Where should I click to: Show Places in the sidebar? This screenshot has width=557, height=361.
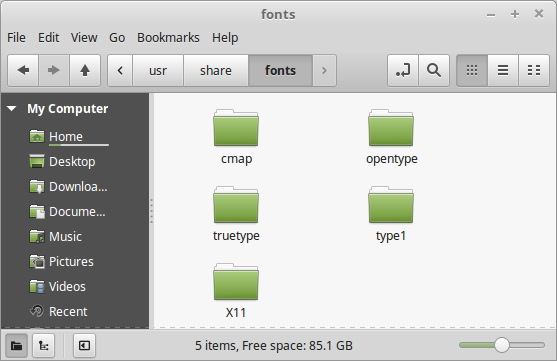tap(16, 345)
